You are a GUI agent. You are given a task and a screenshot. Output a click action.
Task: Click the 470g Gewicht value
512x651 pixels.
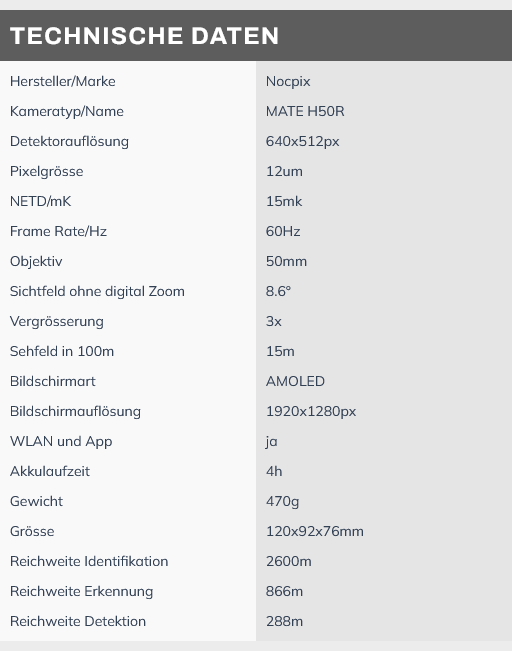tap(282, 502)
